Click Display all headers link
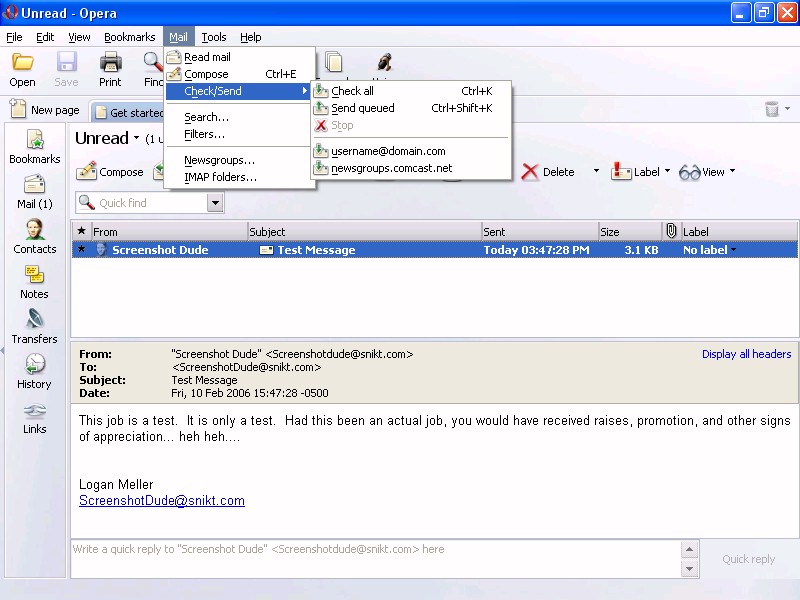The height and width of the screenshot is (600, 800). tap(746, 354)
